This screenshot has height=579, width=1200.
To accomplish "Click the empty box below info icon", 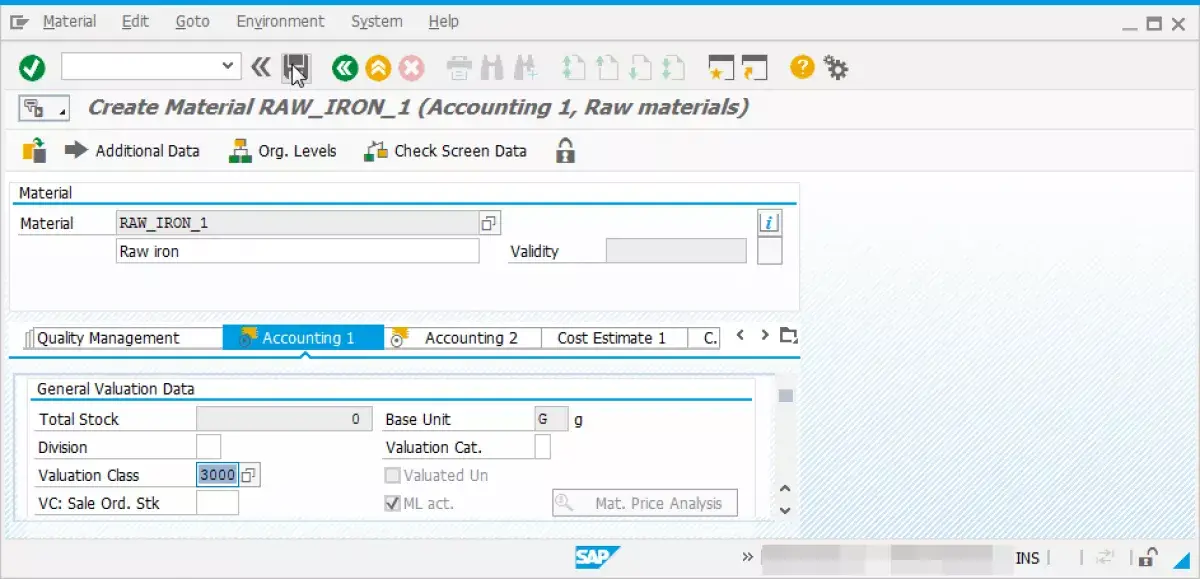I will pos(769,251).
